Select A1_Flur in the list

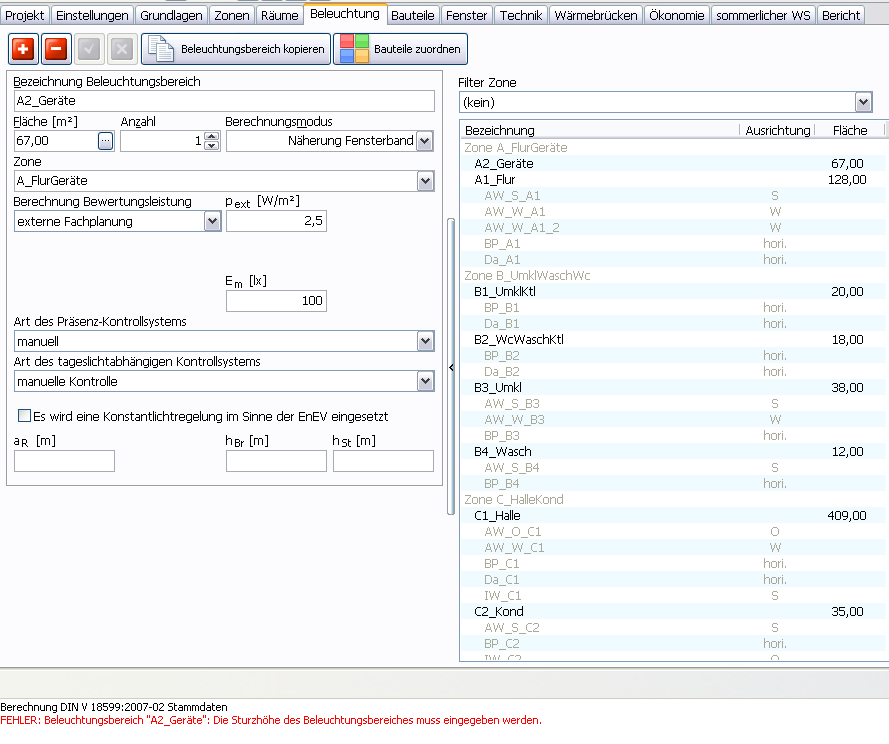(673, 180)
